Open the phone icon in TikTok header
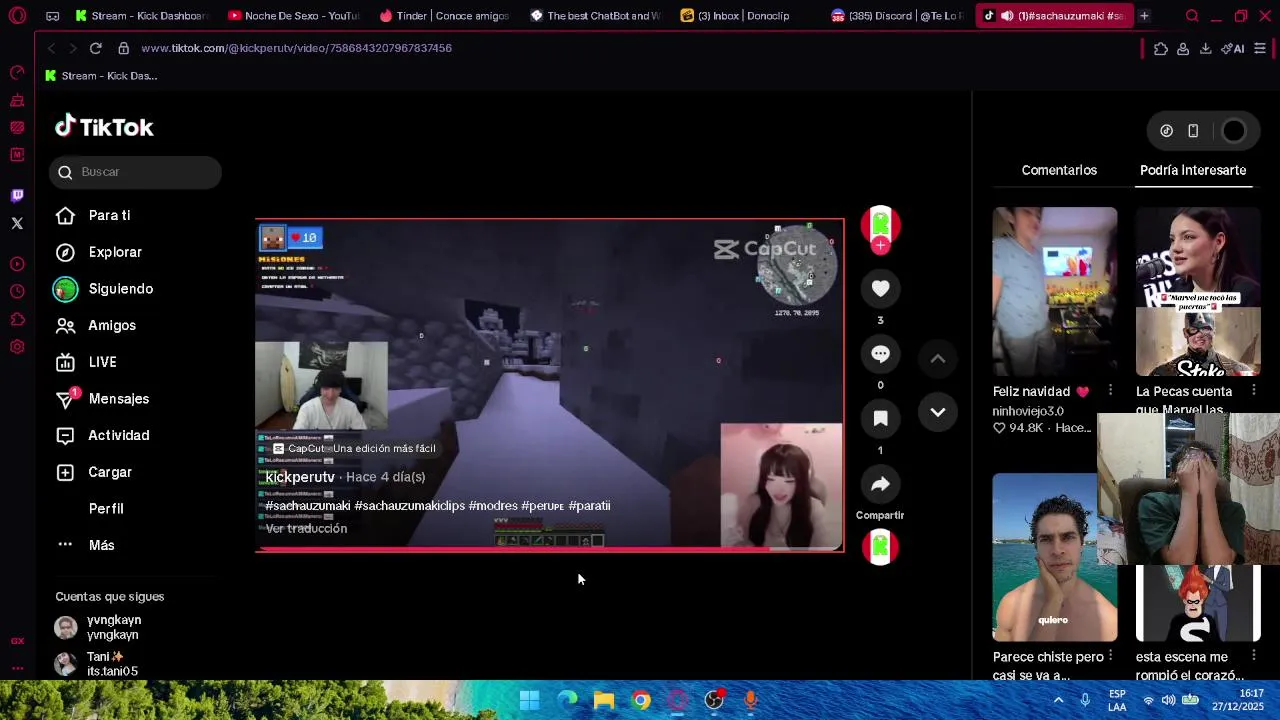The height and width of the screenshot is (720, 1280). click(1193, 131)
